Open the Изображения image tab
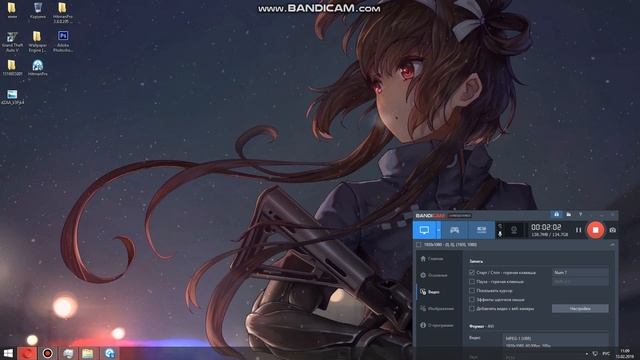This screenshot has height=360, width=640. click(x=437, y=309)
